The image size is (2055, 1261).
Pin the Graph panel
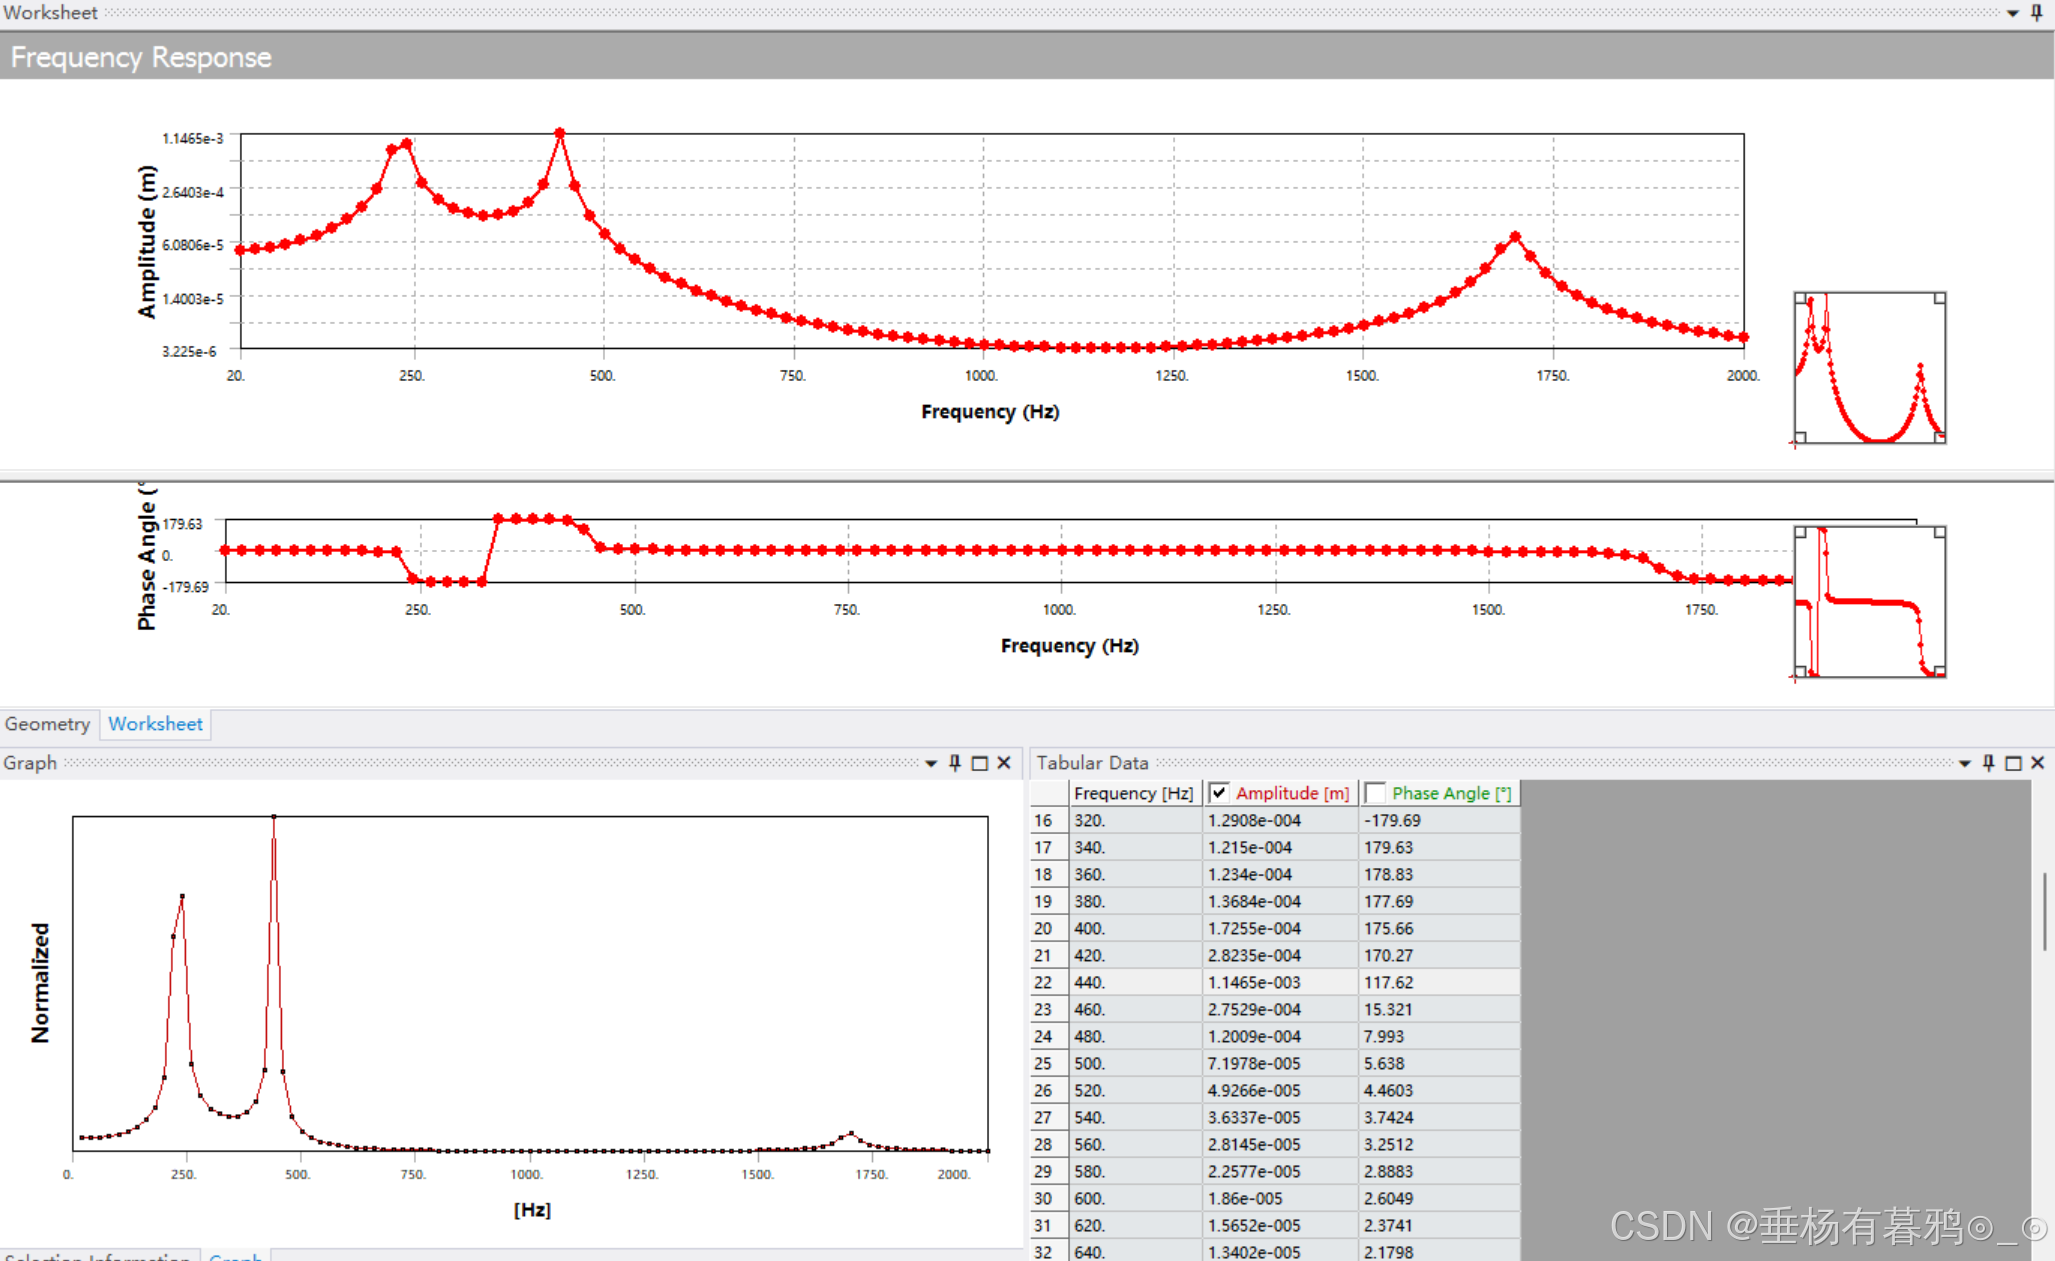[x=955, y=763]
